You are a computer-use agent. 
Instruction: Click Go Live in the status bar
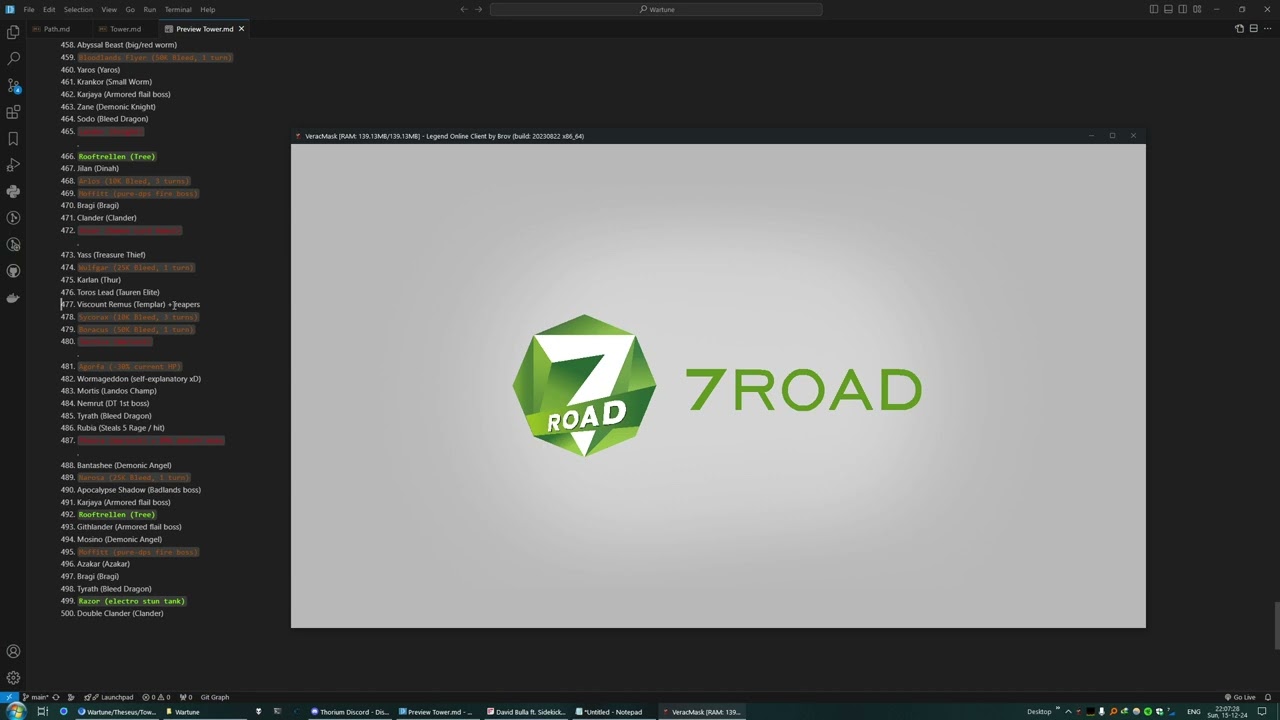click(1240, 697)
